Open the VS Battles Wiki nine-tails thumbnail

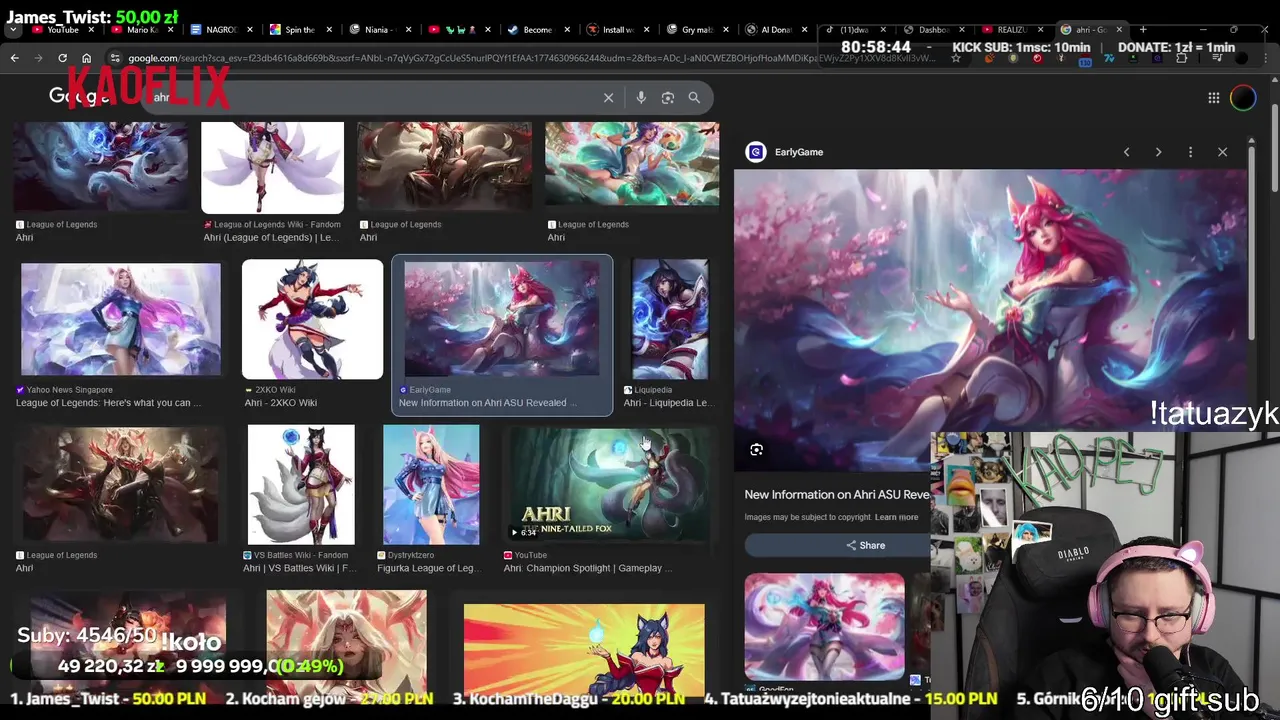tap(301, 484)
